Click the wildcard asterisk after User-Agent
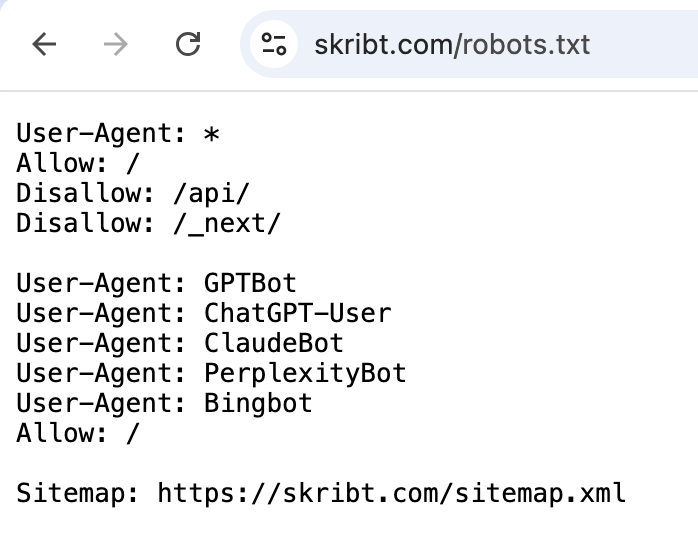The height and width of the screenshot is (544, 698). pyautogui.click(x=210, y=133)
